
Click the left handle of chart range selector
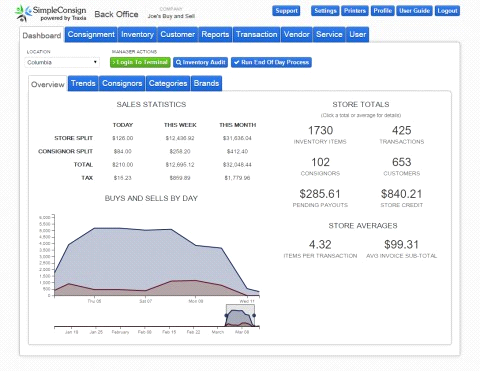tap(226, 315)
